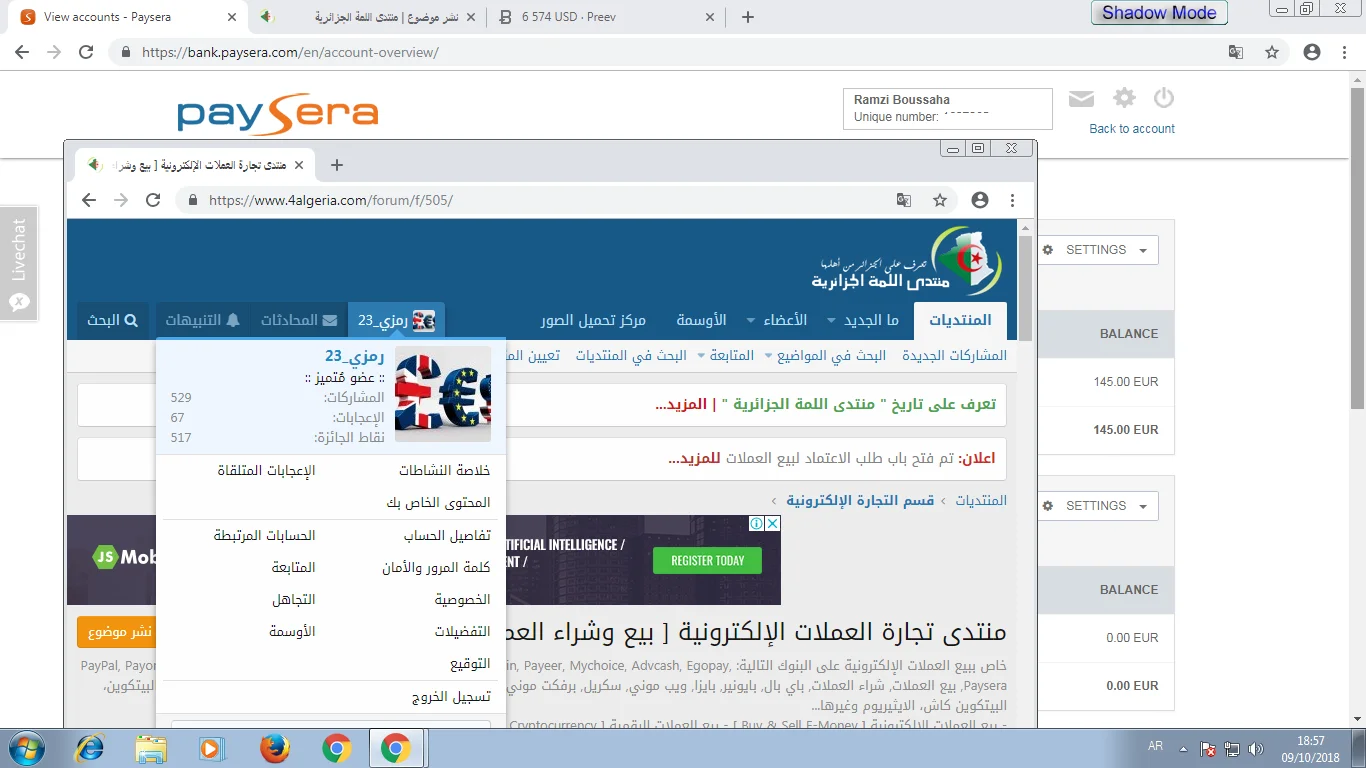Open Firefox from the Windows taskbar
This screenshot has width=1366, height=768.
point(274,748)
